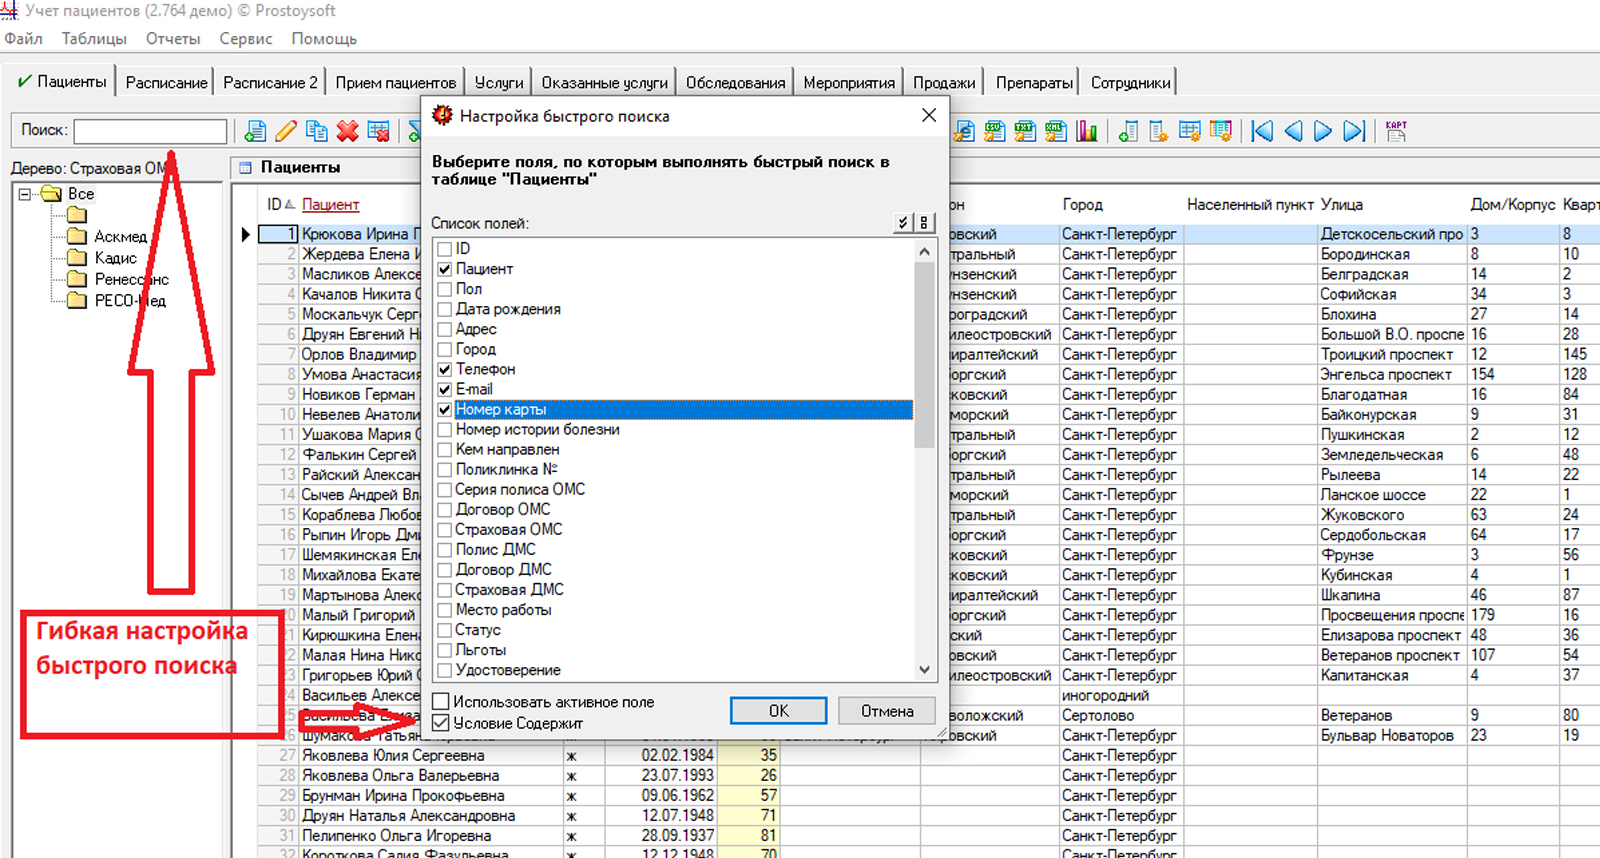Viewport: 1600px width, 858px height.
Task: Click delete-all table icon with red X
Action: click(x=378, y=131)
